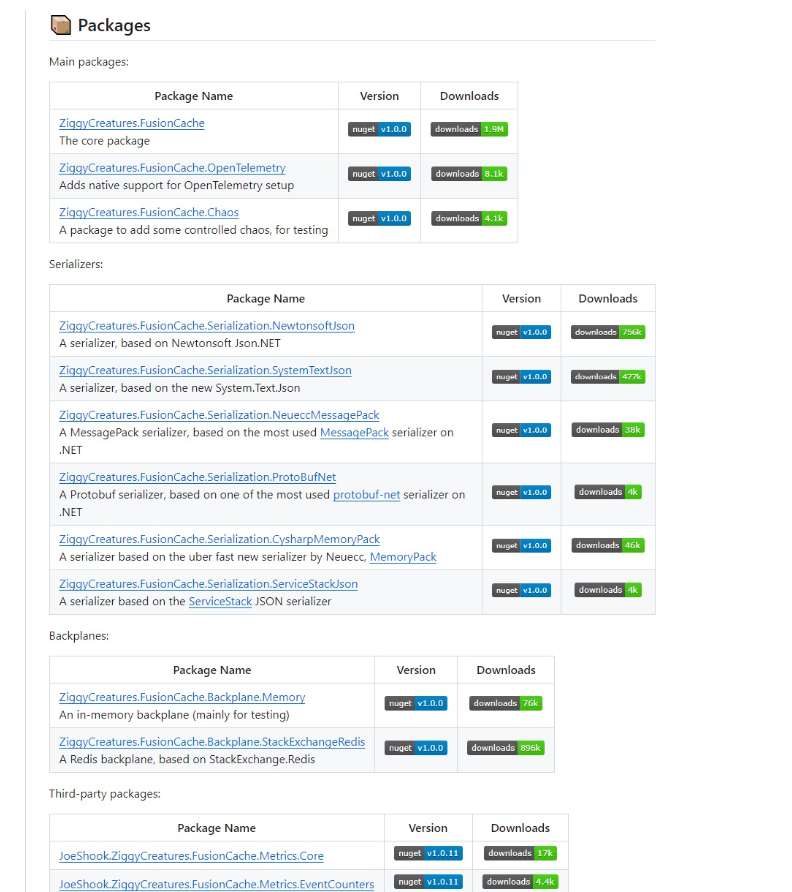
Task: Click nuget v1.0.11 badge for Metrics.Core
Action: 428,853
